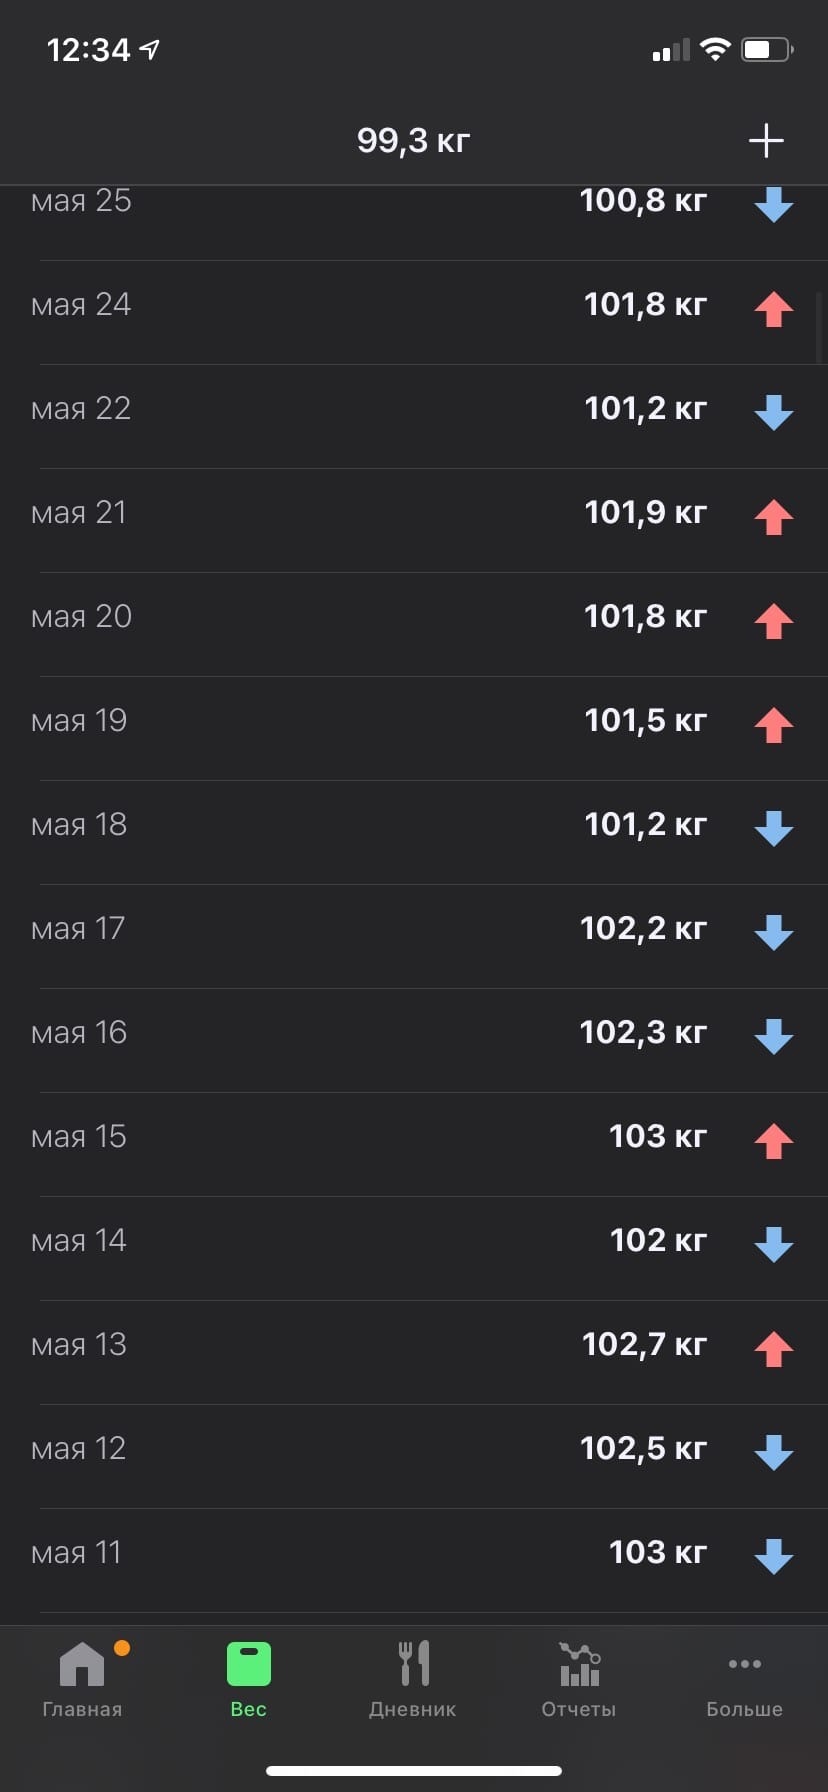Screen dimensions: 828x1792
Task: Tap the 102,2 кг value for мая 17
Action: [x=643, y=929]
